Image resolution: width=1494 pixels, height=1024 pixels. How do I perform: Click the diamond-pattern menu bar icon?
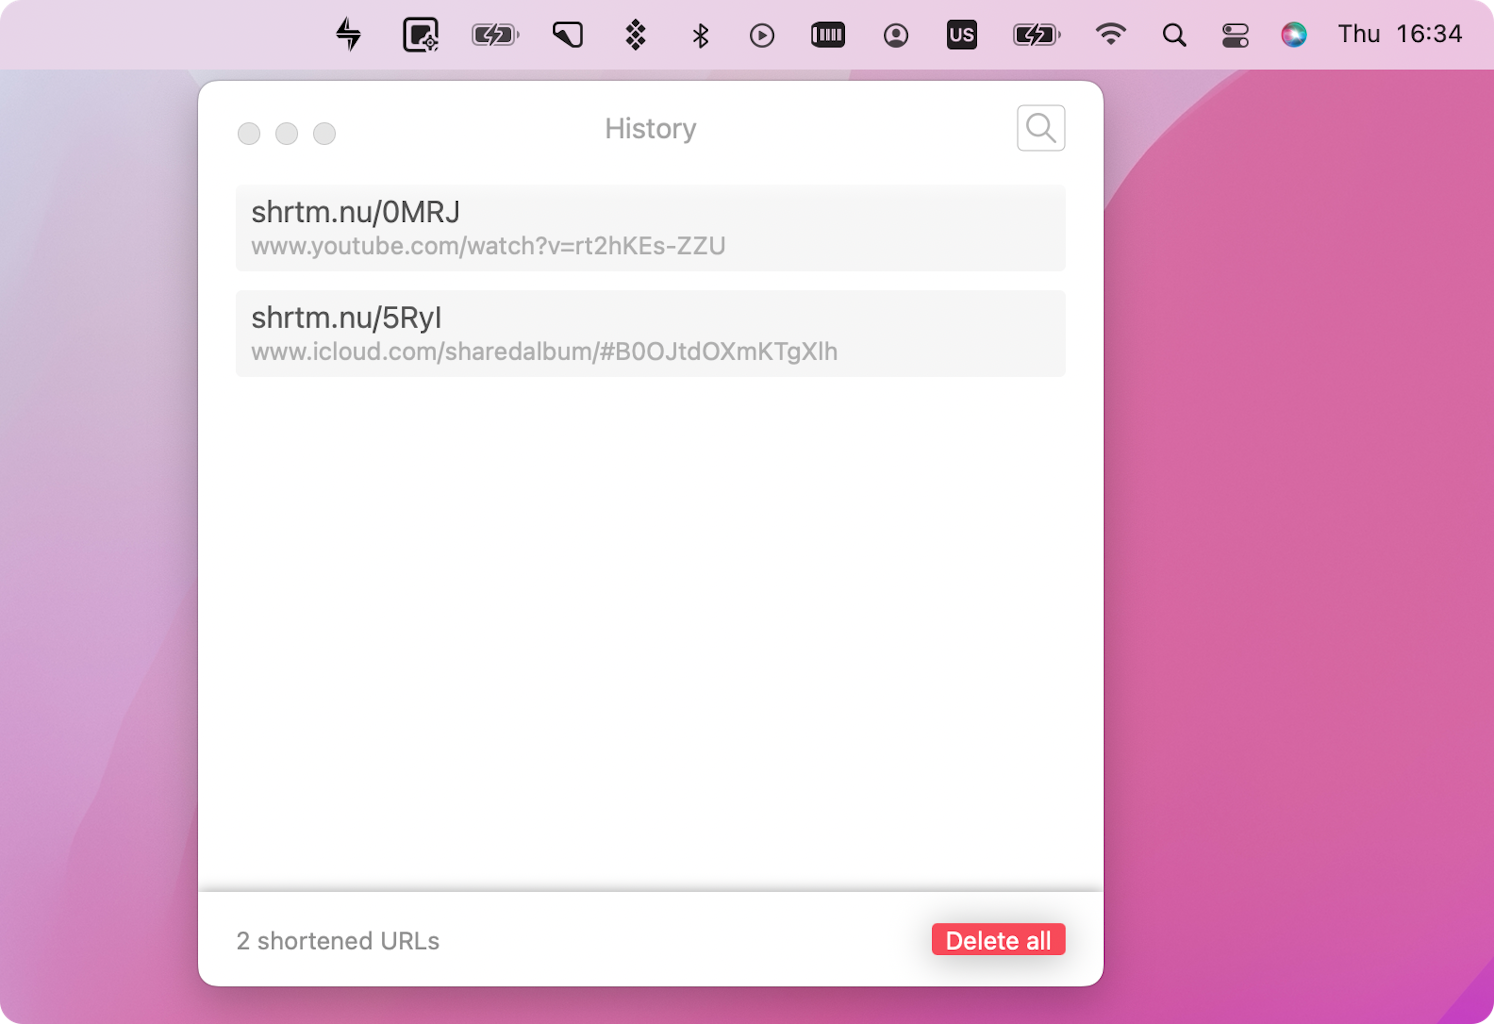635,35
